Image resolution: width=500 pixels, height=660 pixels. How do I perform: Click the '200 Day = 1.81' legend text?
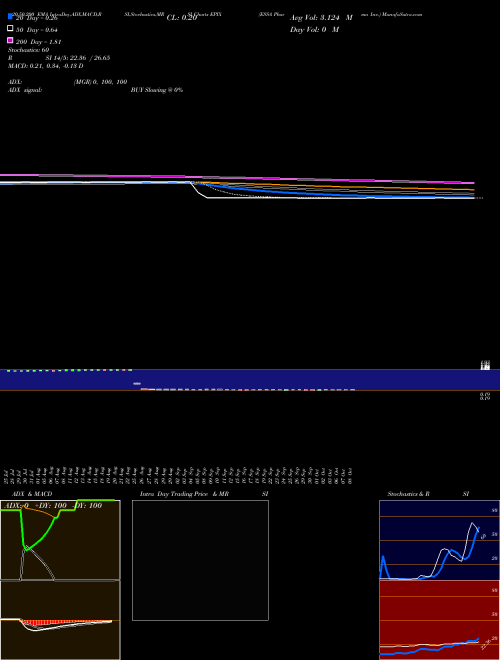pos(39,42)
